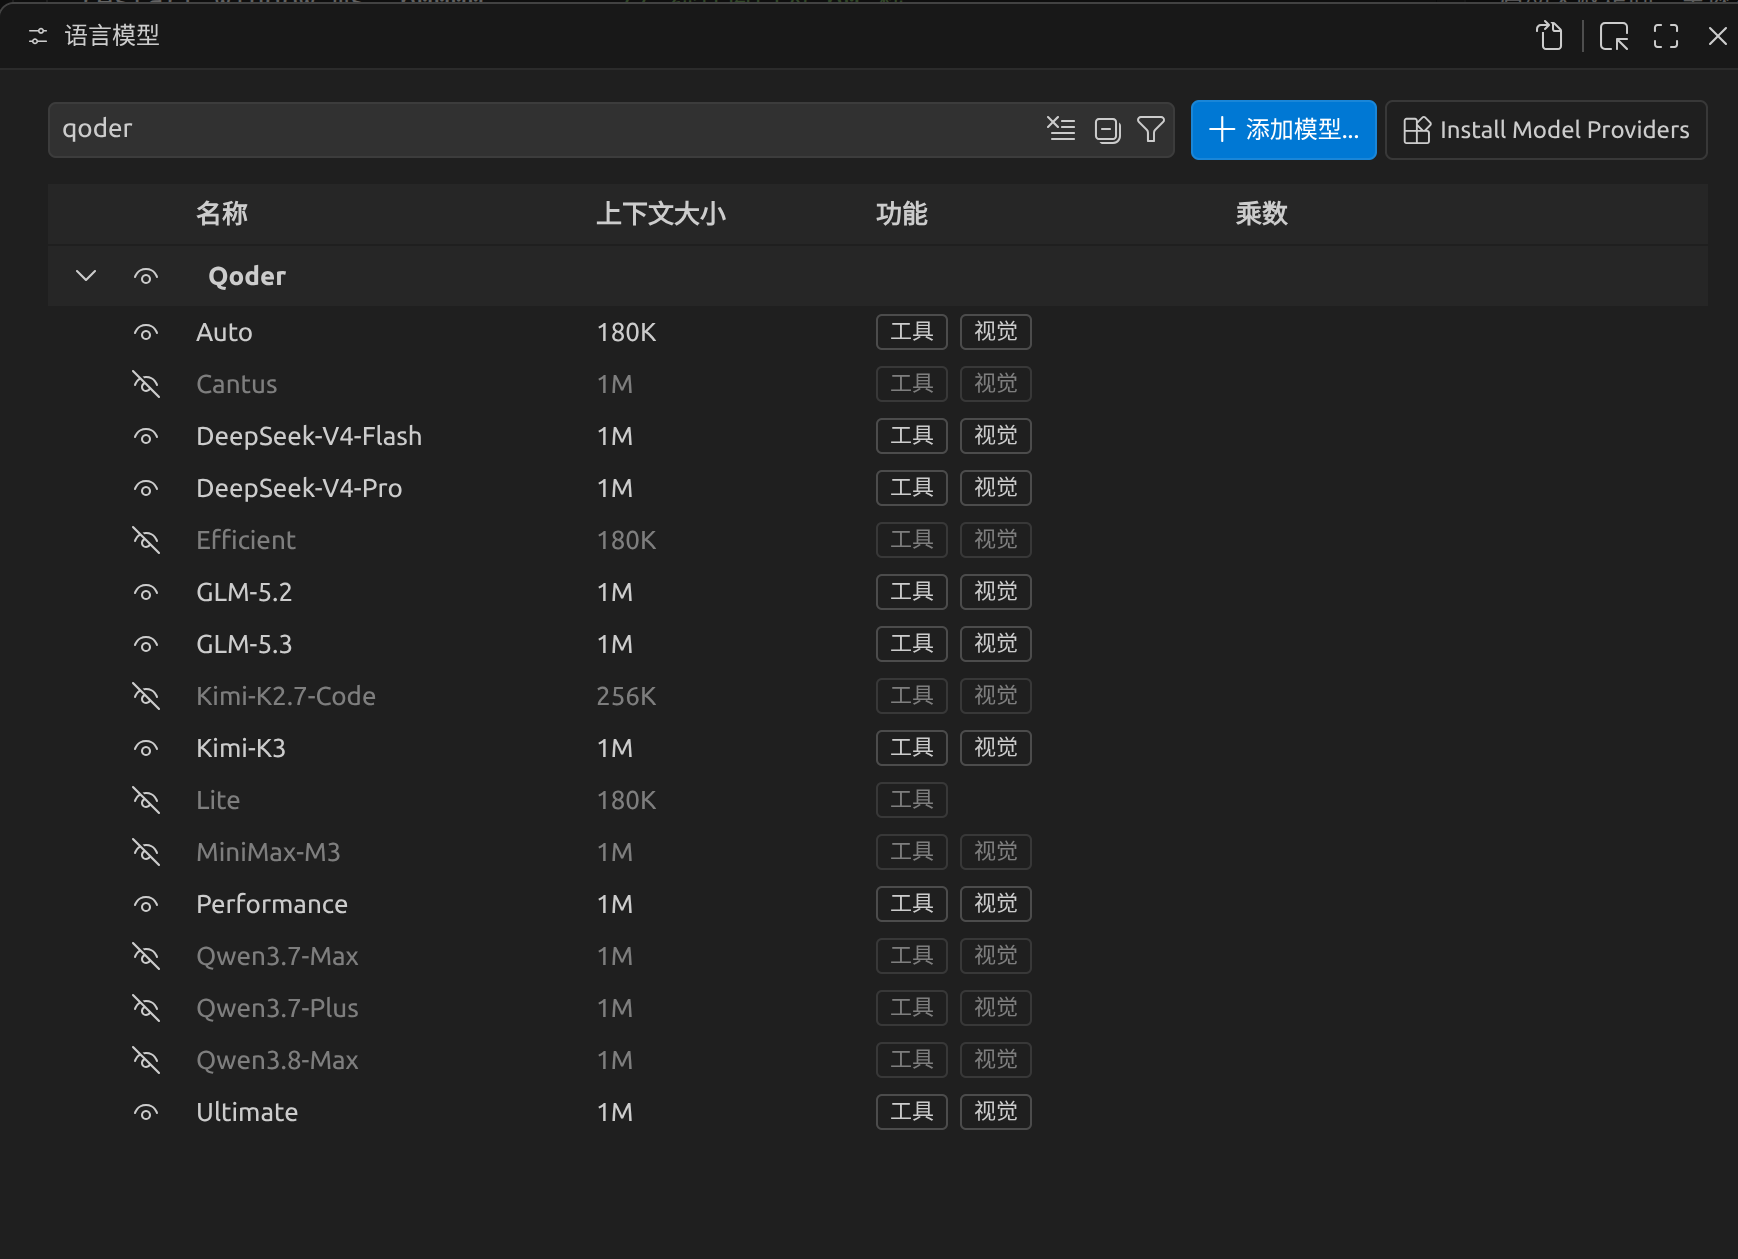Screen dimensions: 1738x1259
Task: Hide the Auto model
Action: [x=146, y=333]
